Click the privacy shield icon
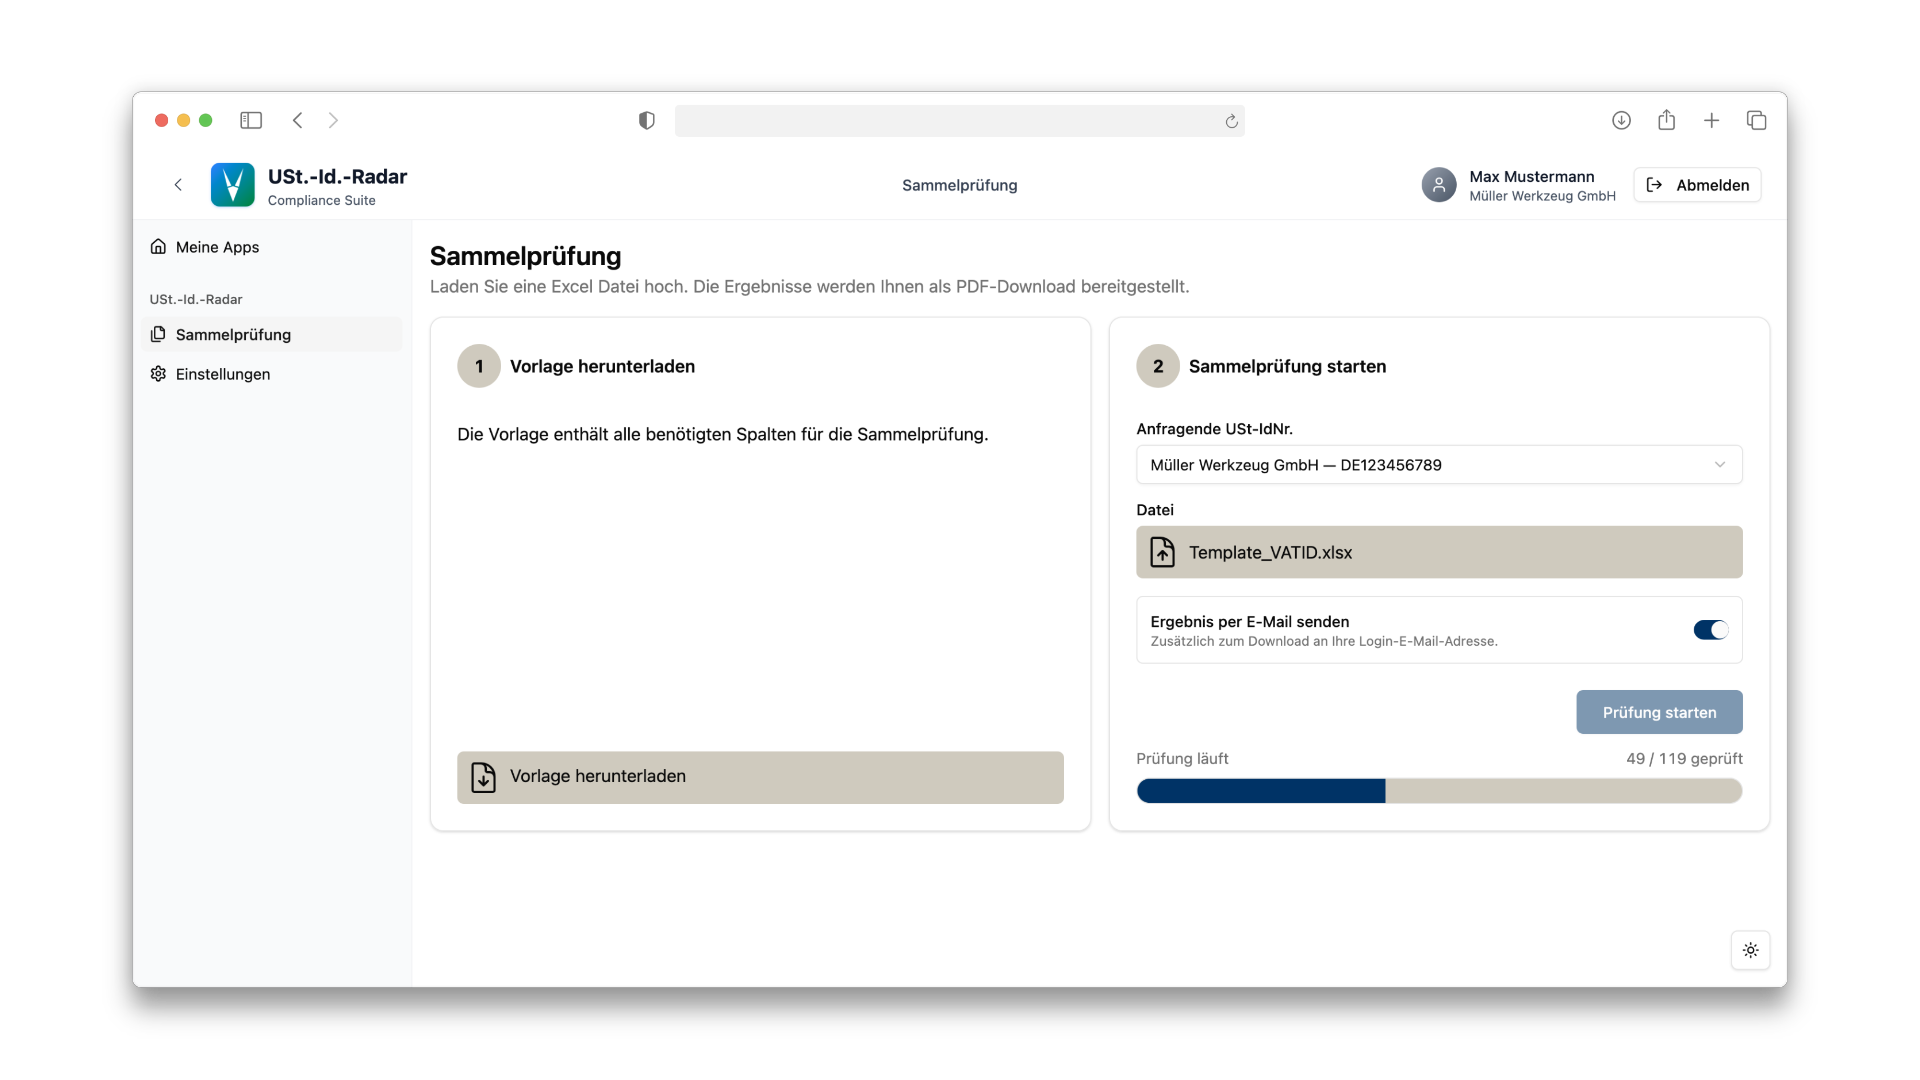 click(x=647, y=120)
